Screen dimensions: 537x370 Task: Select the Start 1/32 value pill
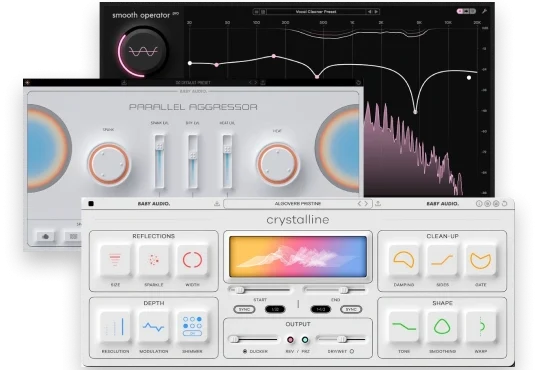275,309
